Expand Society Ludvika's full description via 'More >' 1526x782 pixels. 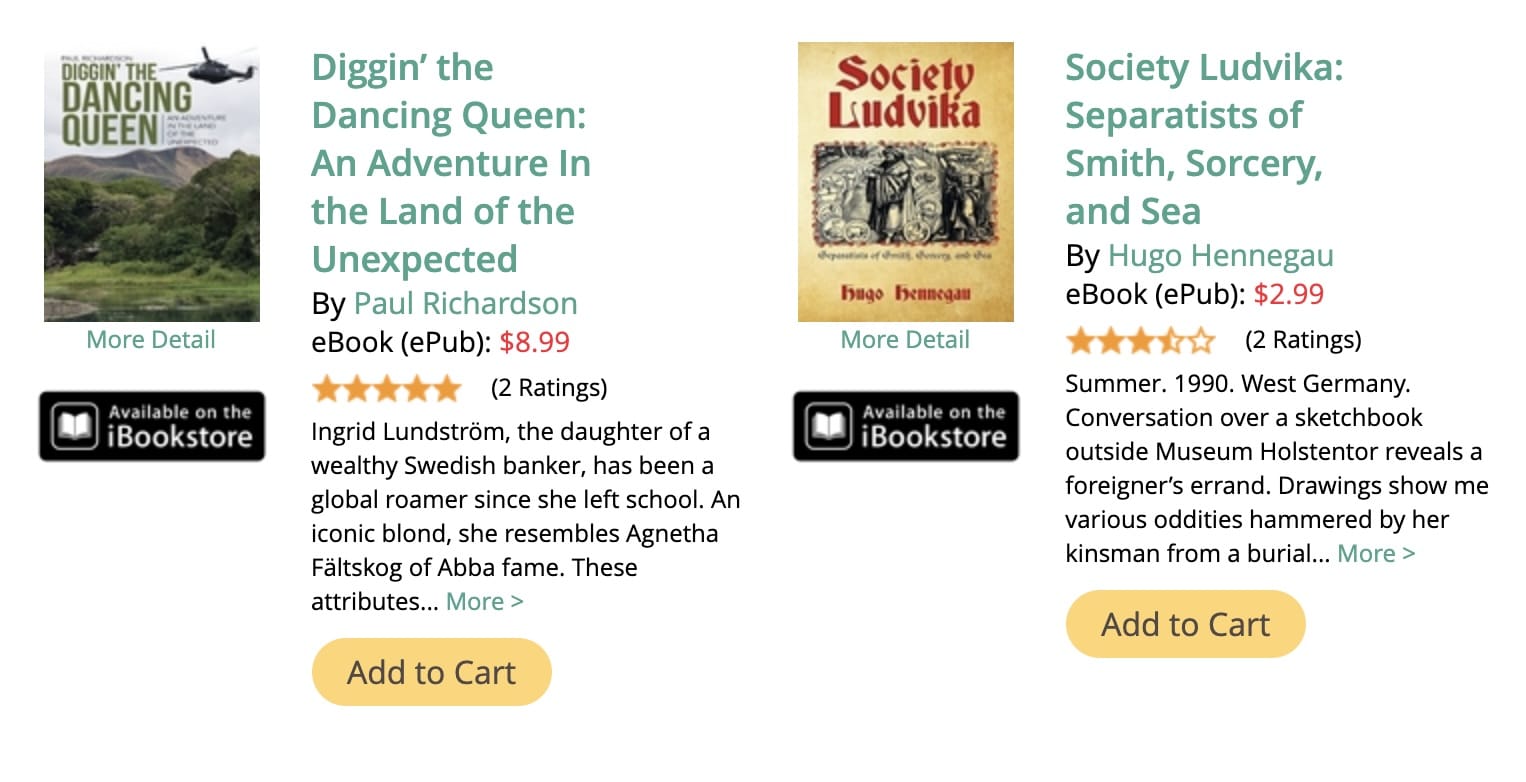[x=1375, y=553]
